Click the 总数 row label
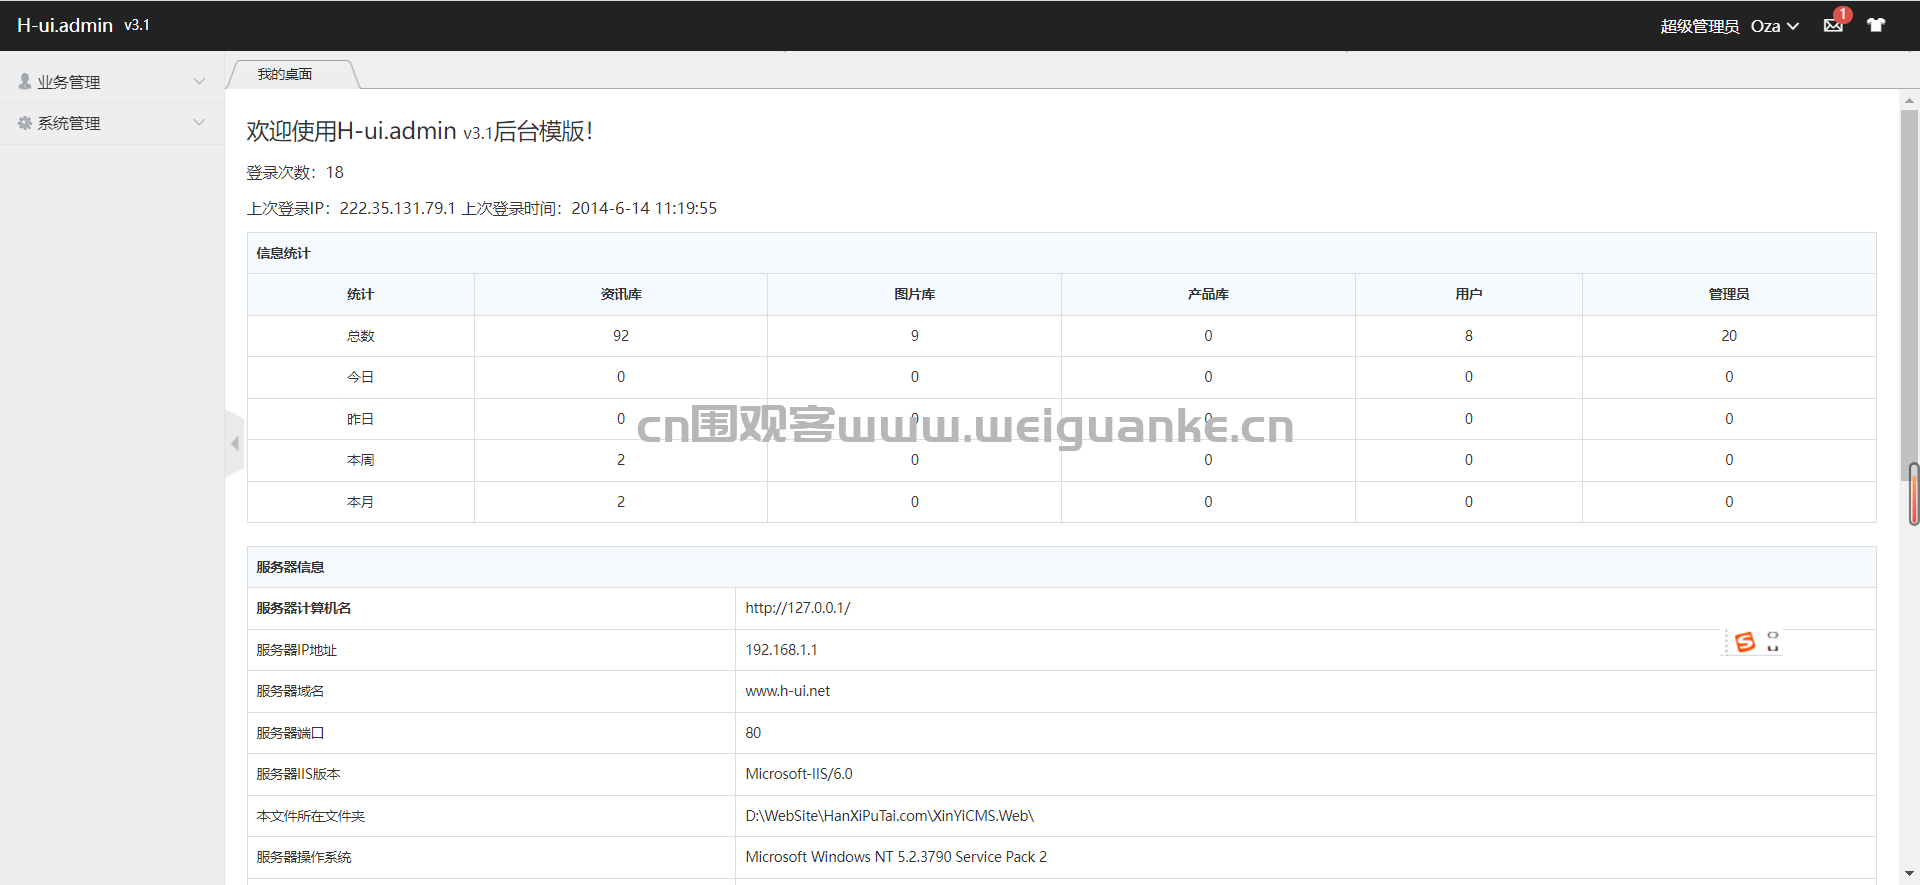The image size is (1920, 885). [x=360, y=336]
